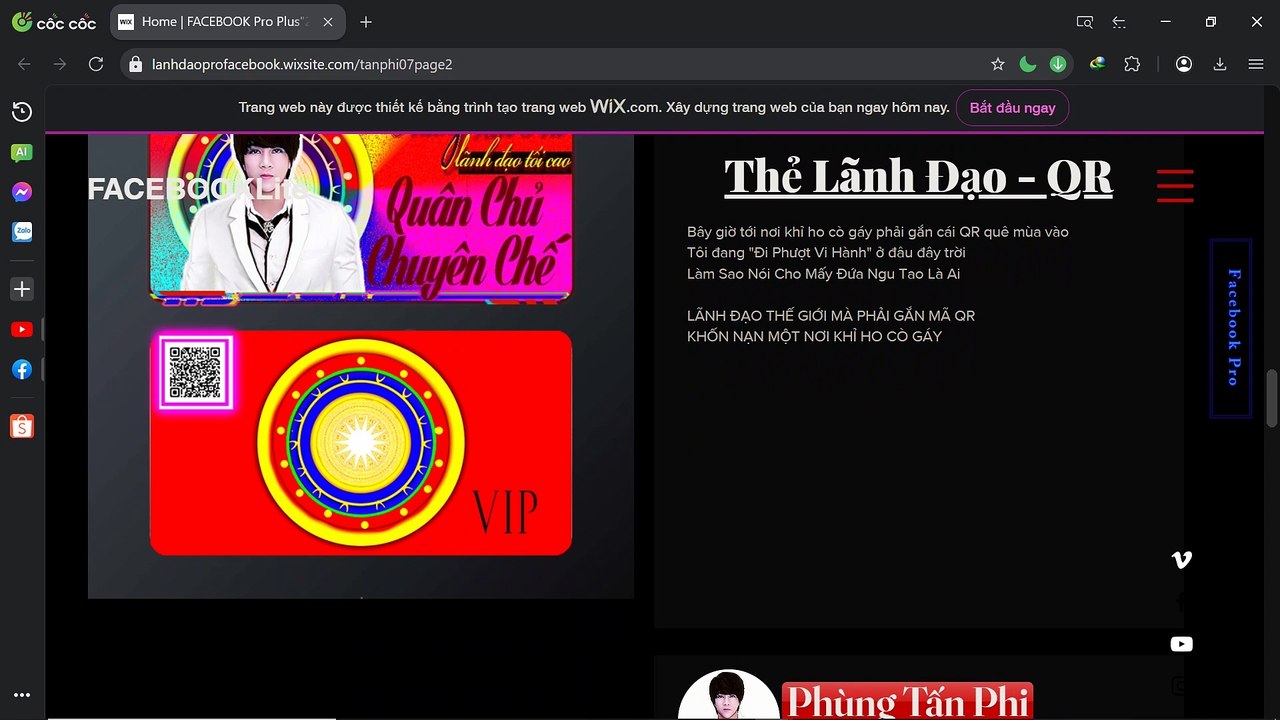Click the line starting 'Tôi đang "Đi Phượt Vi Hành"'
Image resolution: width=1280 pixels, height=720 pixels.
point(826,253)
